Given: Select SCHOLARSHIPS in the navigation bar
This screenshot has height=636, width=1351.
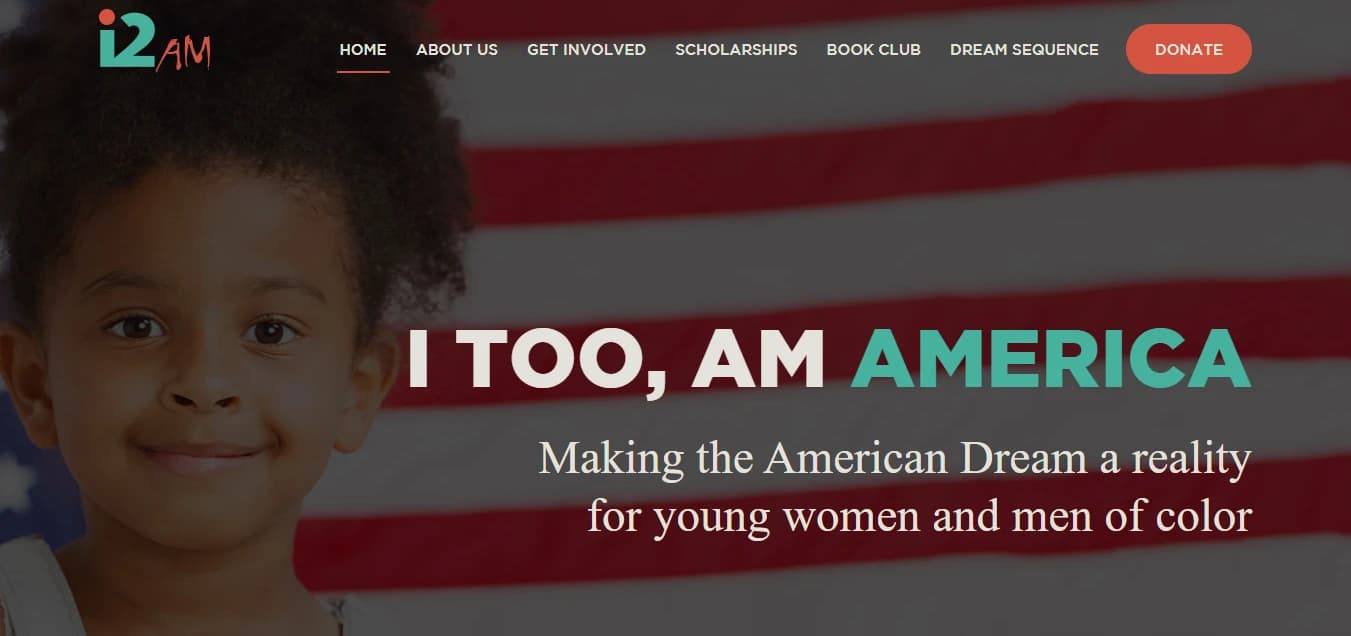Looking at the screenshot, I should click(x=736, y=49).
